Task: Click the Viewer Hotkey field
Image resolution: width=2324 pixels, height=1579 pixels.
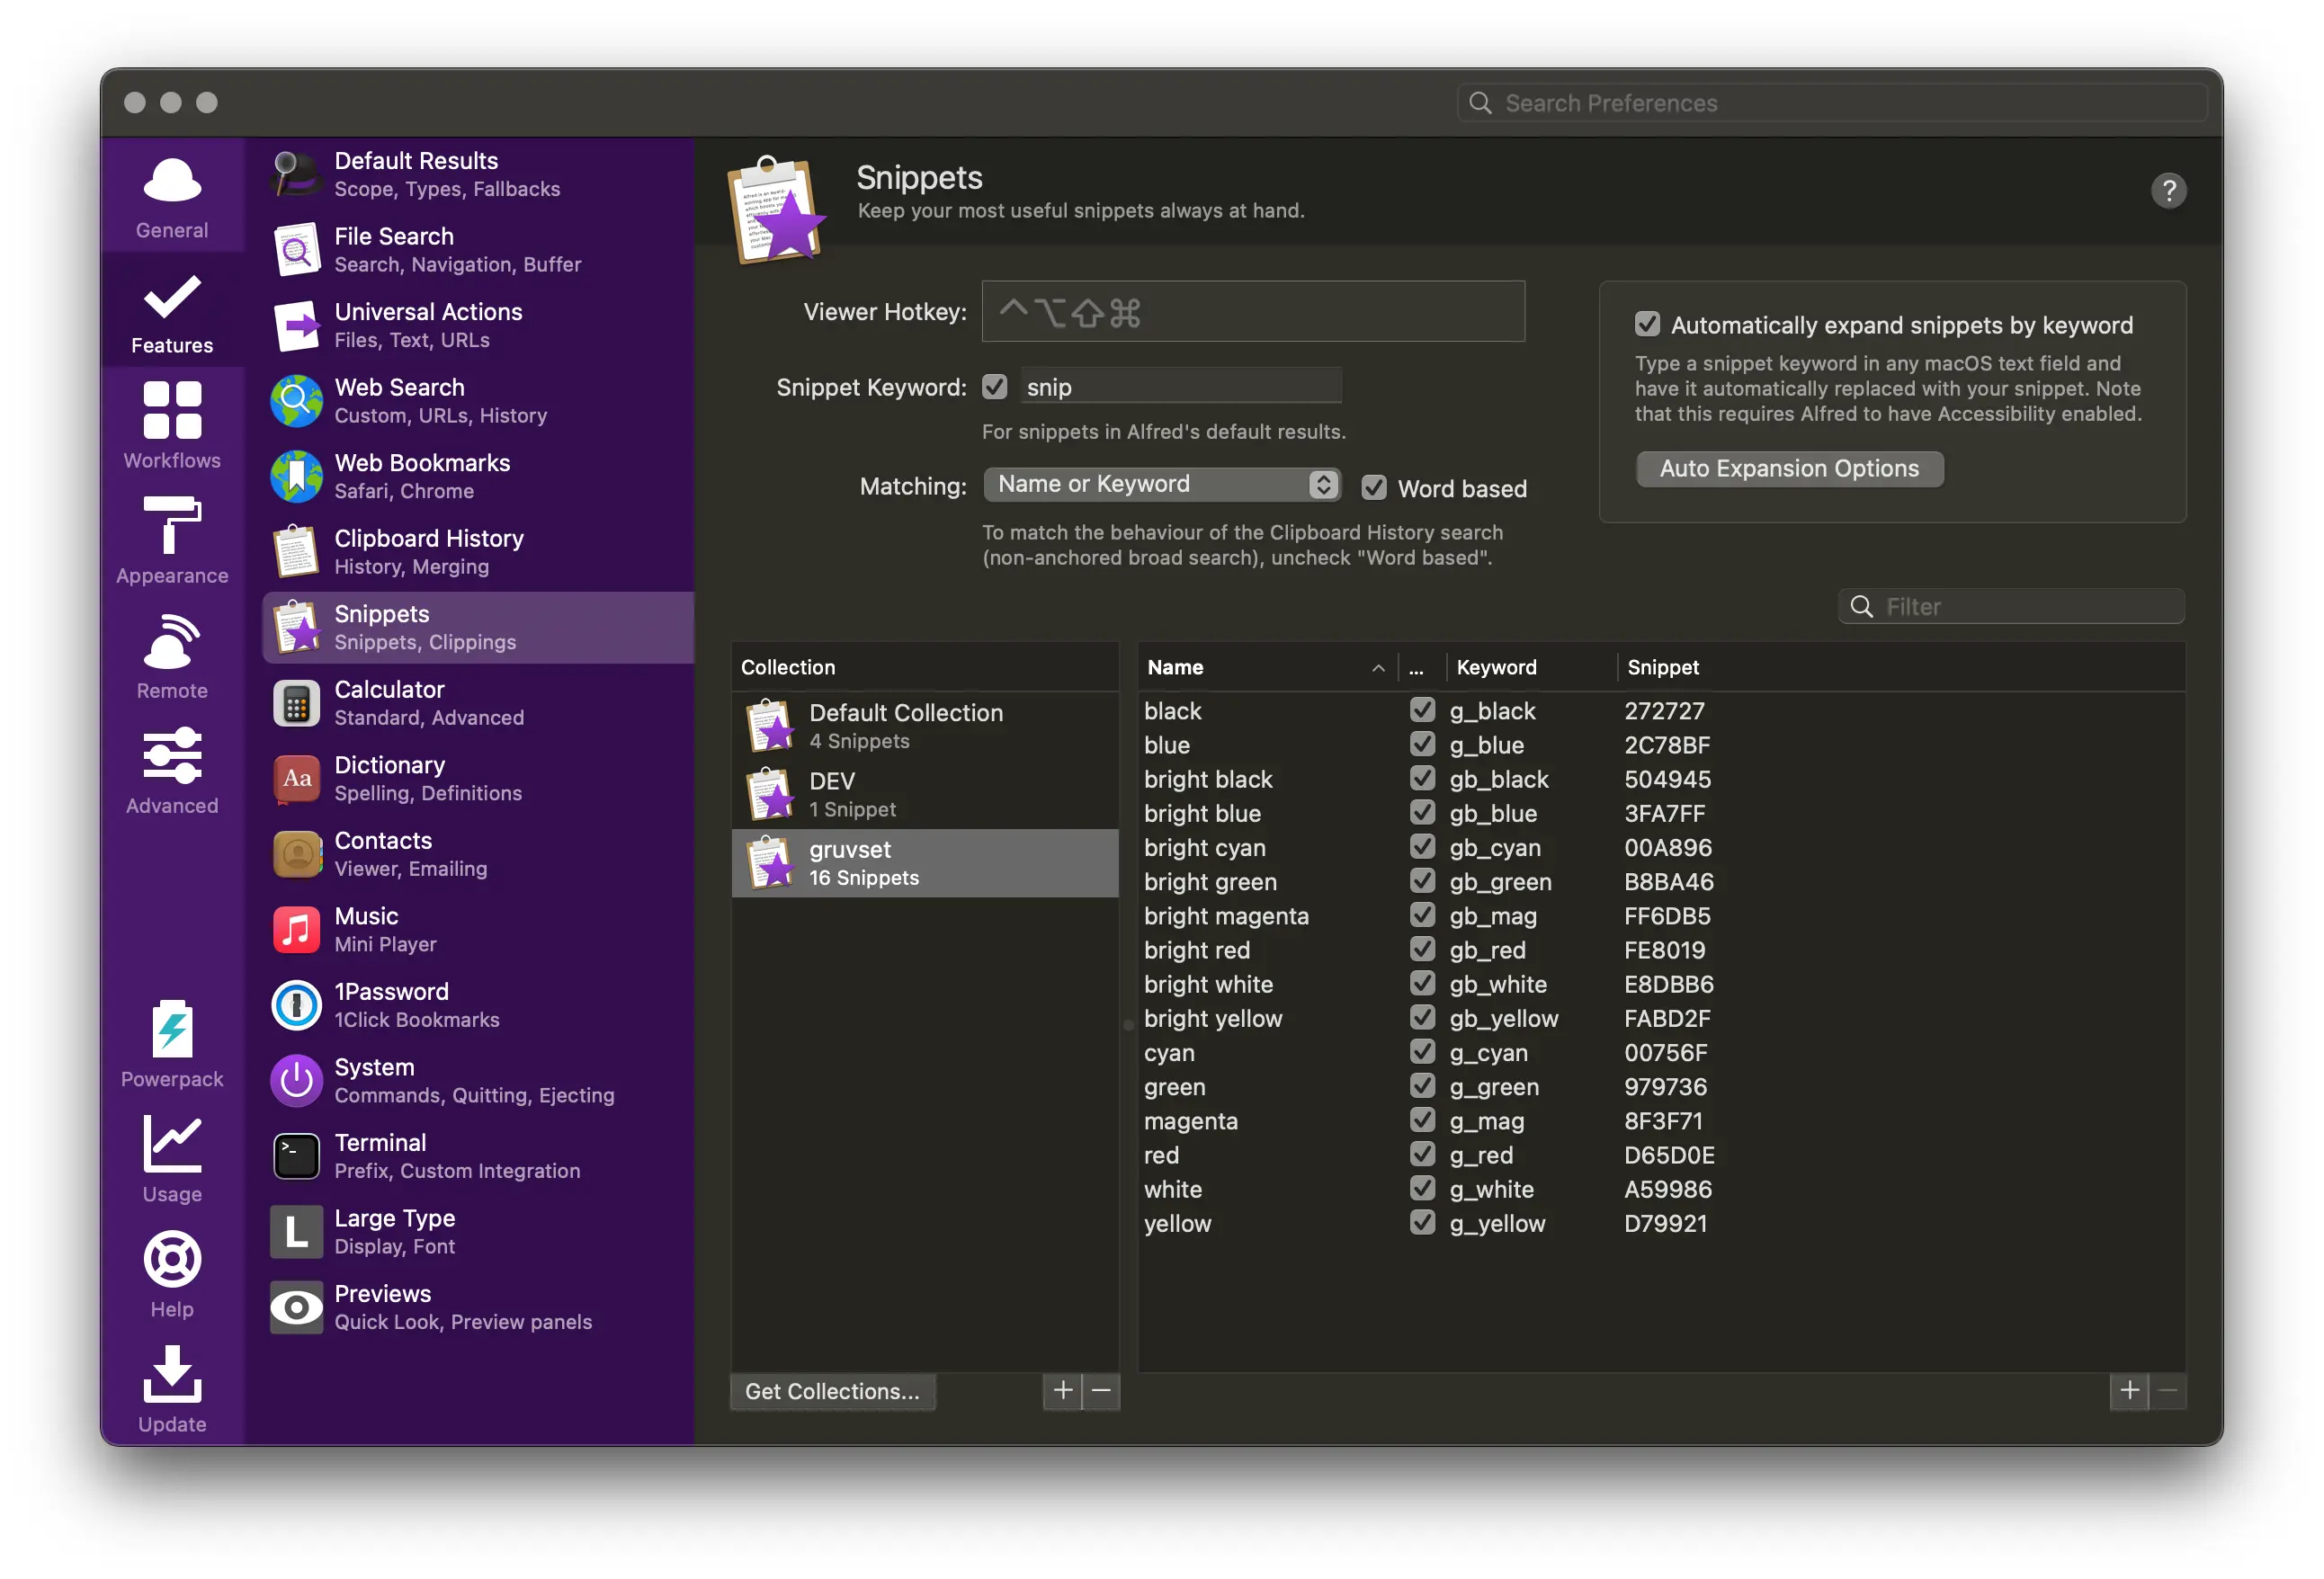Action: pos(1253,312)
